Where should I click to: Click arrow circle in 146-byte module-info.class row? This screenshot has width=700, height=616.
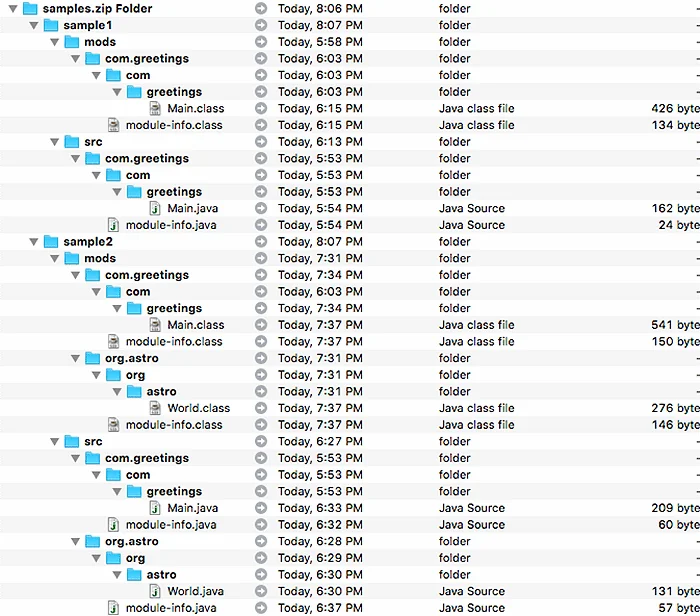[261, 425]
